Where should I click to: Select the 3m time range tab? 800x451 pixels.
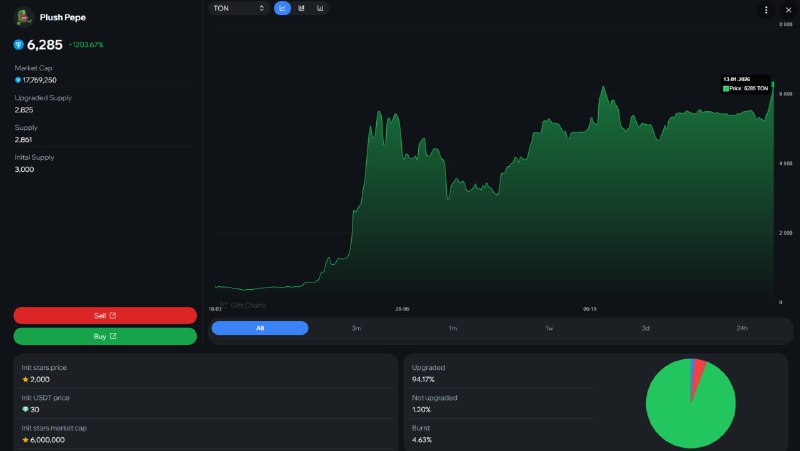click(x=356, y=328)
